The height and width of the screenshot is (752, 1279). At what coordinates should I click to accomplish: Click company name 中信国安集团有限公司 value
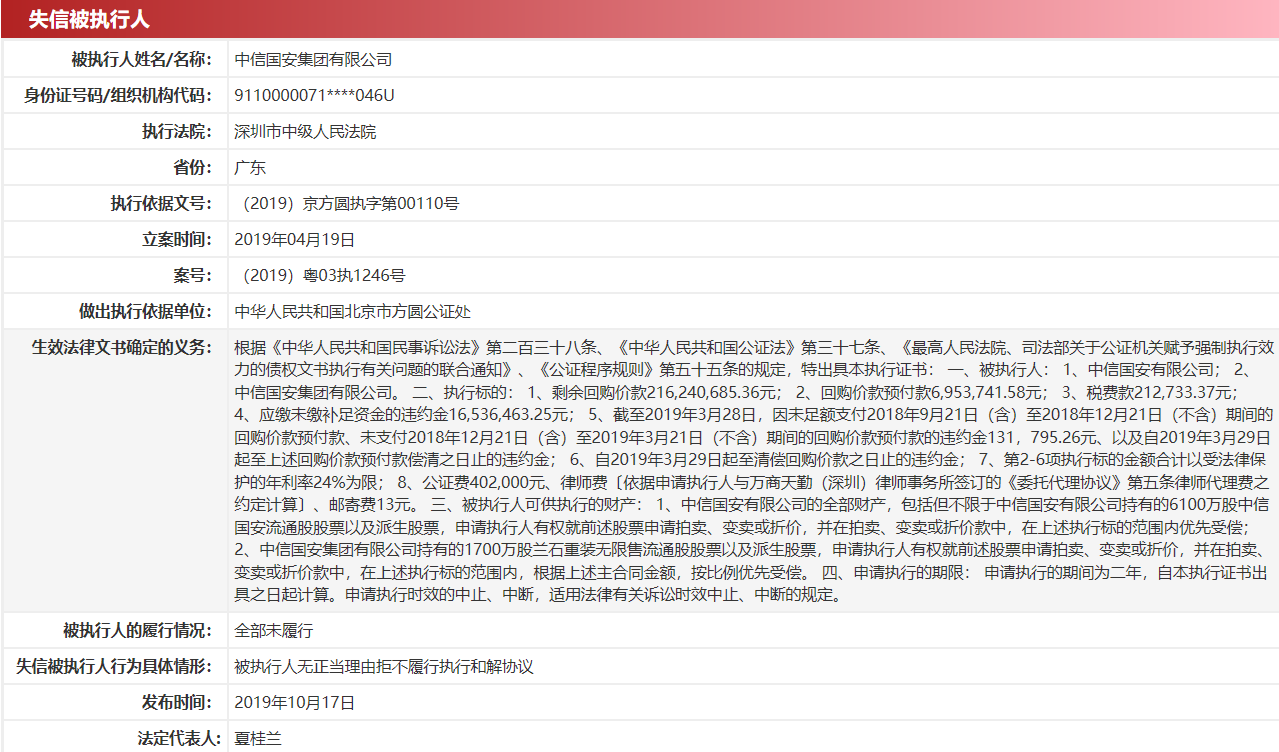313,60
